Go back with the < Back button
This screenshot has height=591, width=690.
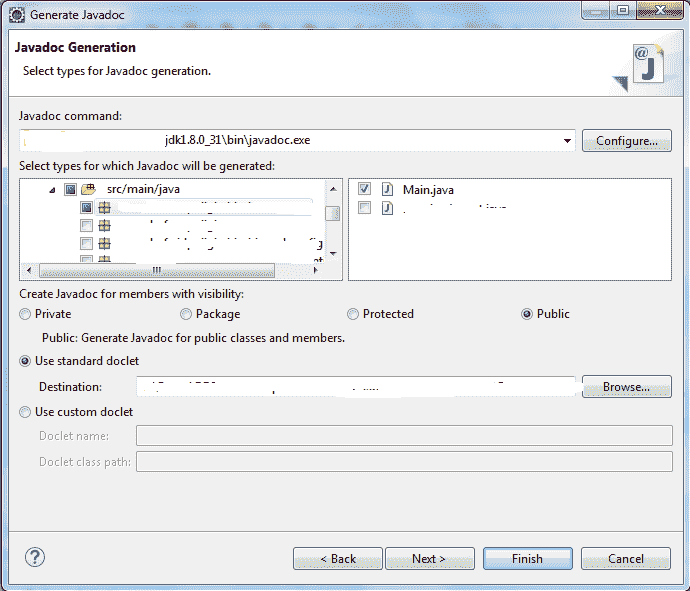pyautogui.click(x=338, y=558)
